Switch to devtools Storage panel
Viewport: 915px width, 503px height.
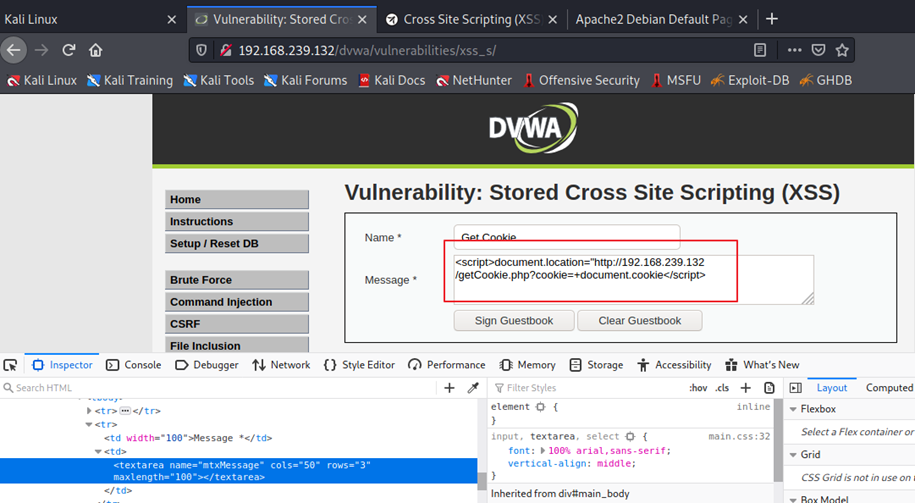pyautogui.click(x=596, y=365)
